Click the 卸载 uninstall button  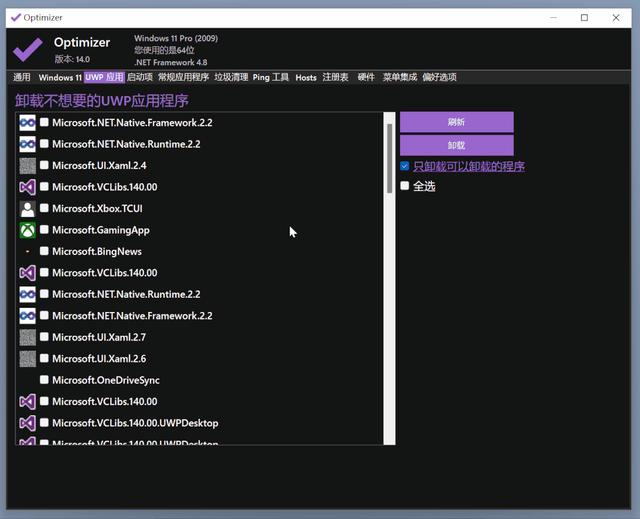pos(456,145)
